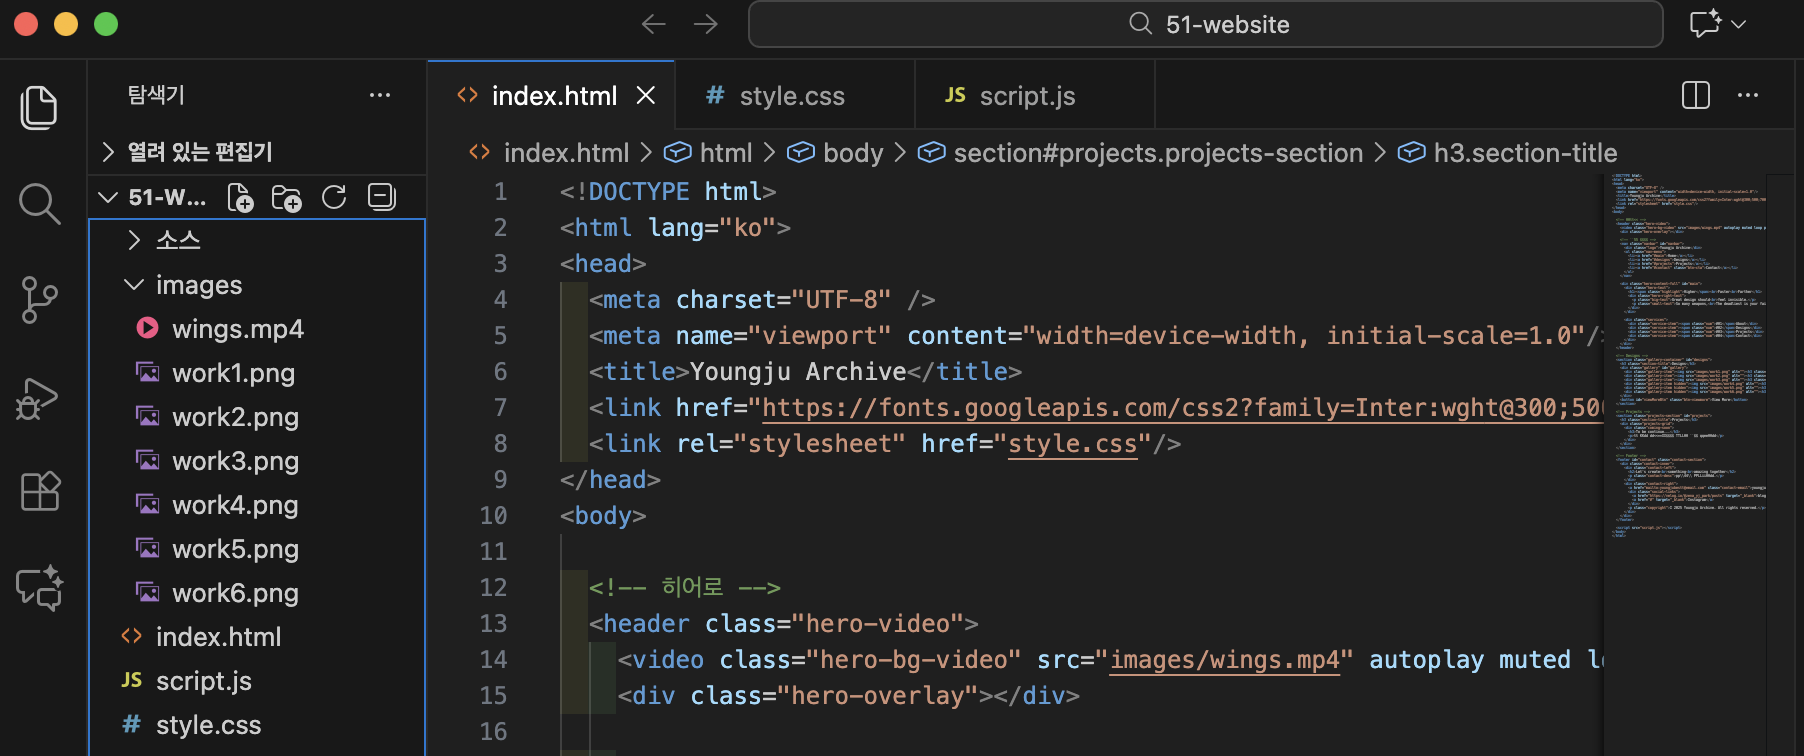Click line number 12 in the gutter
This screenshot has height=756, width=1804.
tap(494, 587)
